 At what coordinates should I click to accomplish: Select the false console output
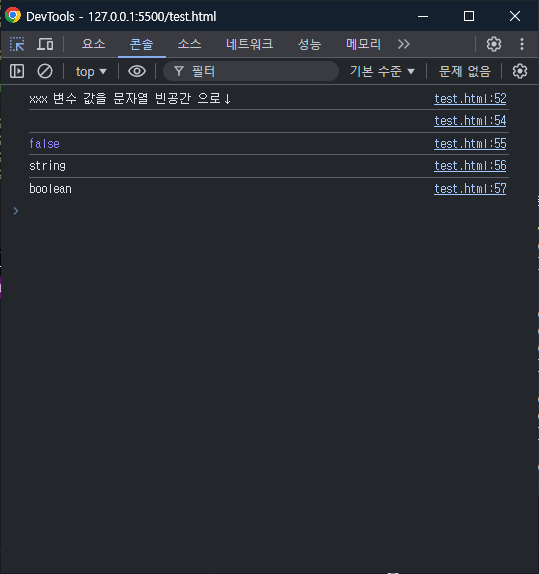pyautogui.click(x=44, y=144)
